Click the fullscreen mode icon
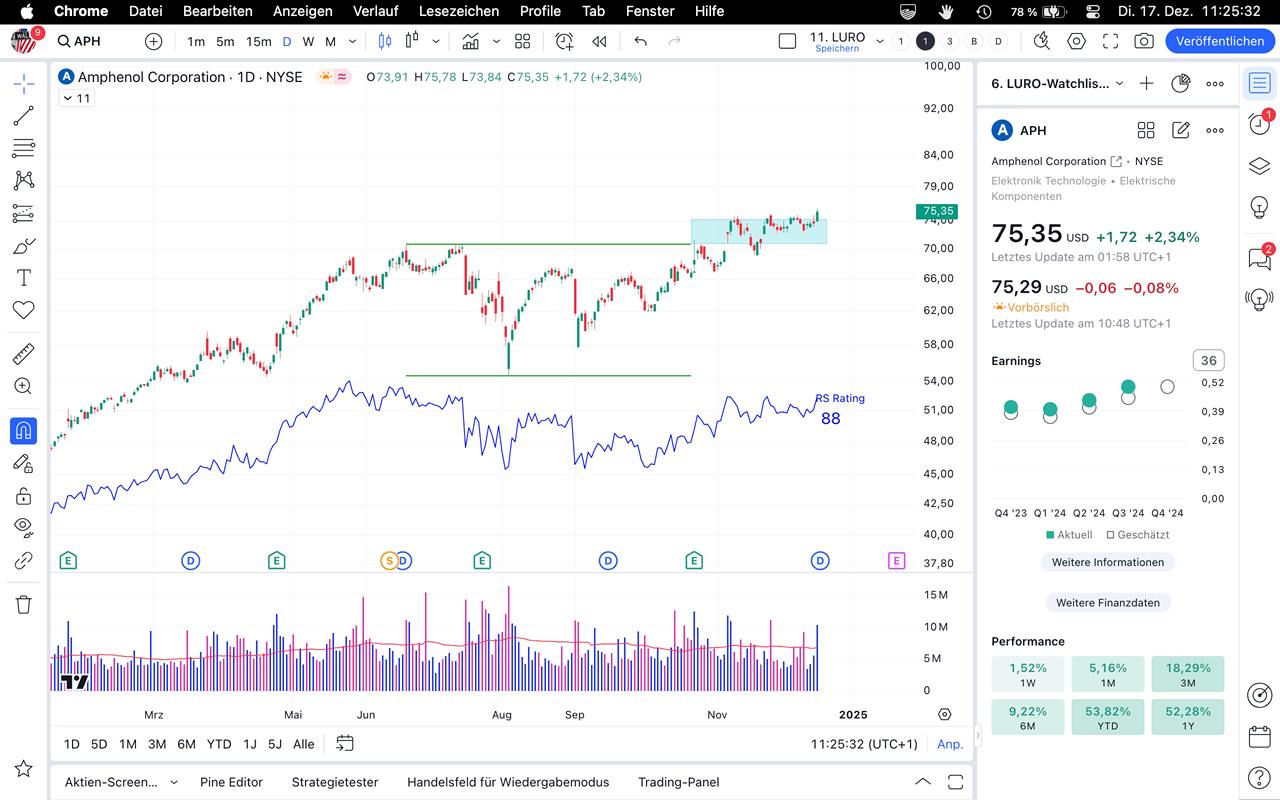The width and height of the screenshot is (1280, 800). (1110, 41)
